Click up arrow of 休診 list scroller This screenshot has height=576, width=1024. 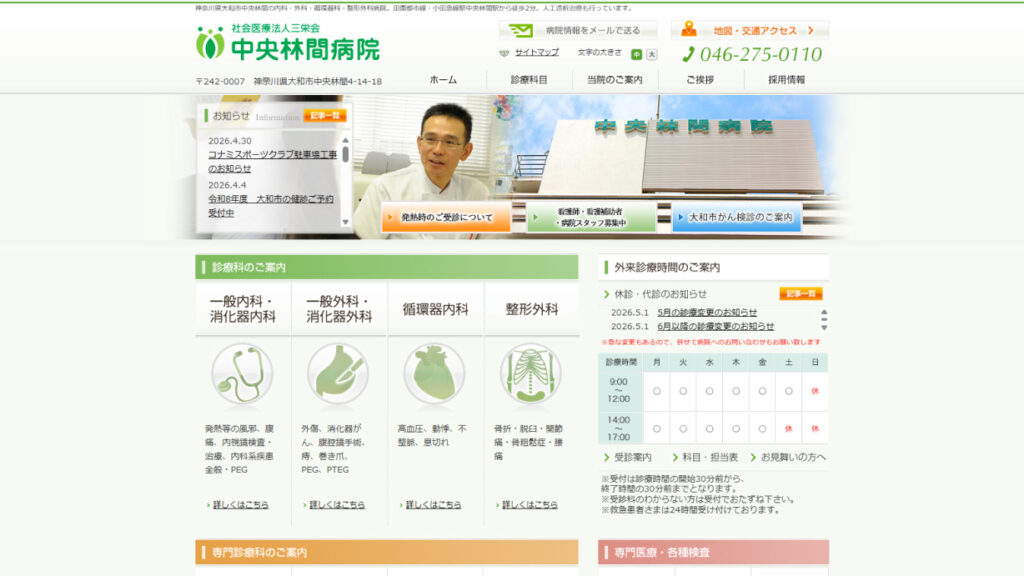824,312
